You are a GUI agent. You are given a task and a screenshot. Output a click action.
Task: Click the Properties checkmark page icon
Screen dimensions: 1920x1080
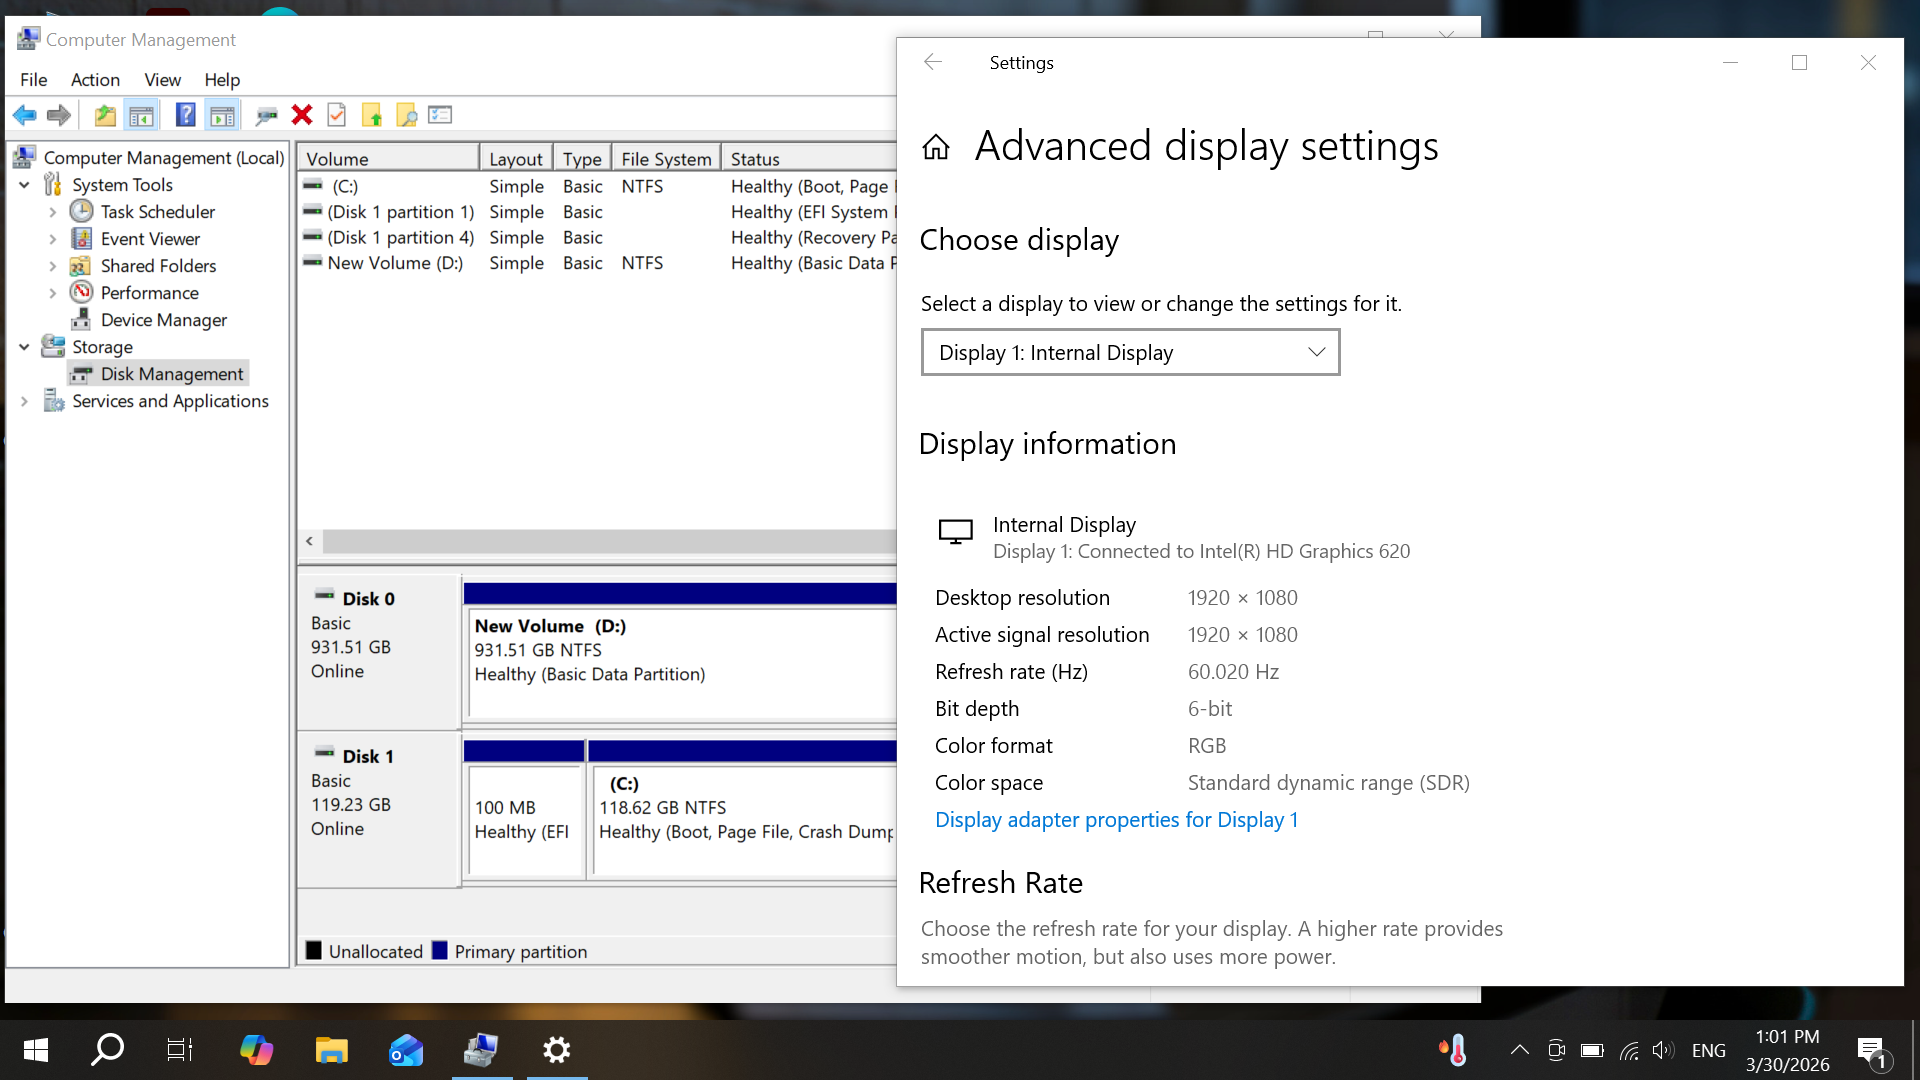[337, 116]
